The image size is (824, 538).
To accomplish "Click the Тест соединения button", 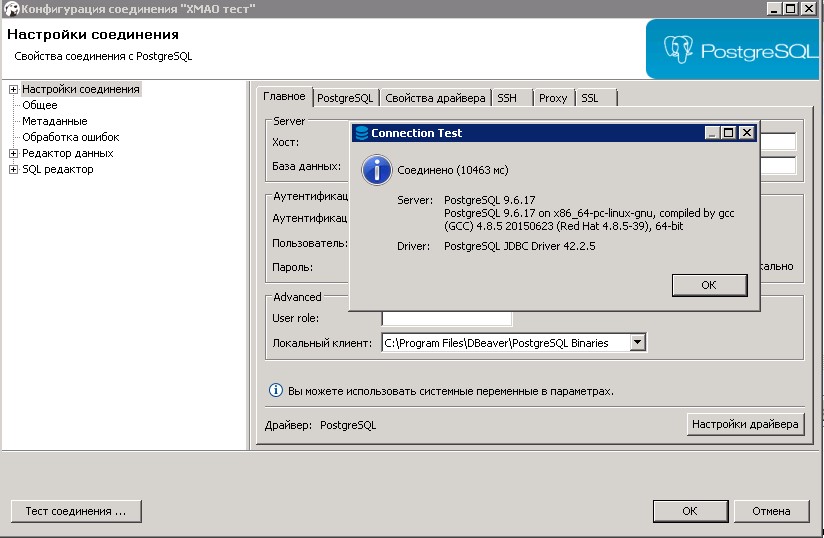I will (x=76, y=511).
